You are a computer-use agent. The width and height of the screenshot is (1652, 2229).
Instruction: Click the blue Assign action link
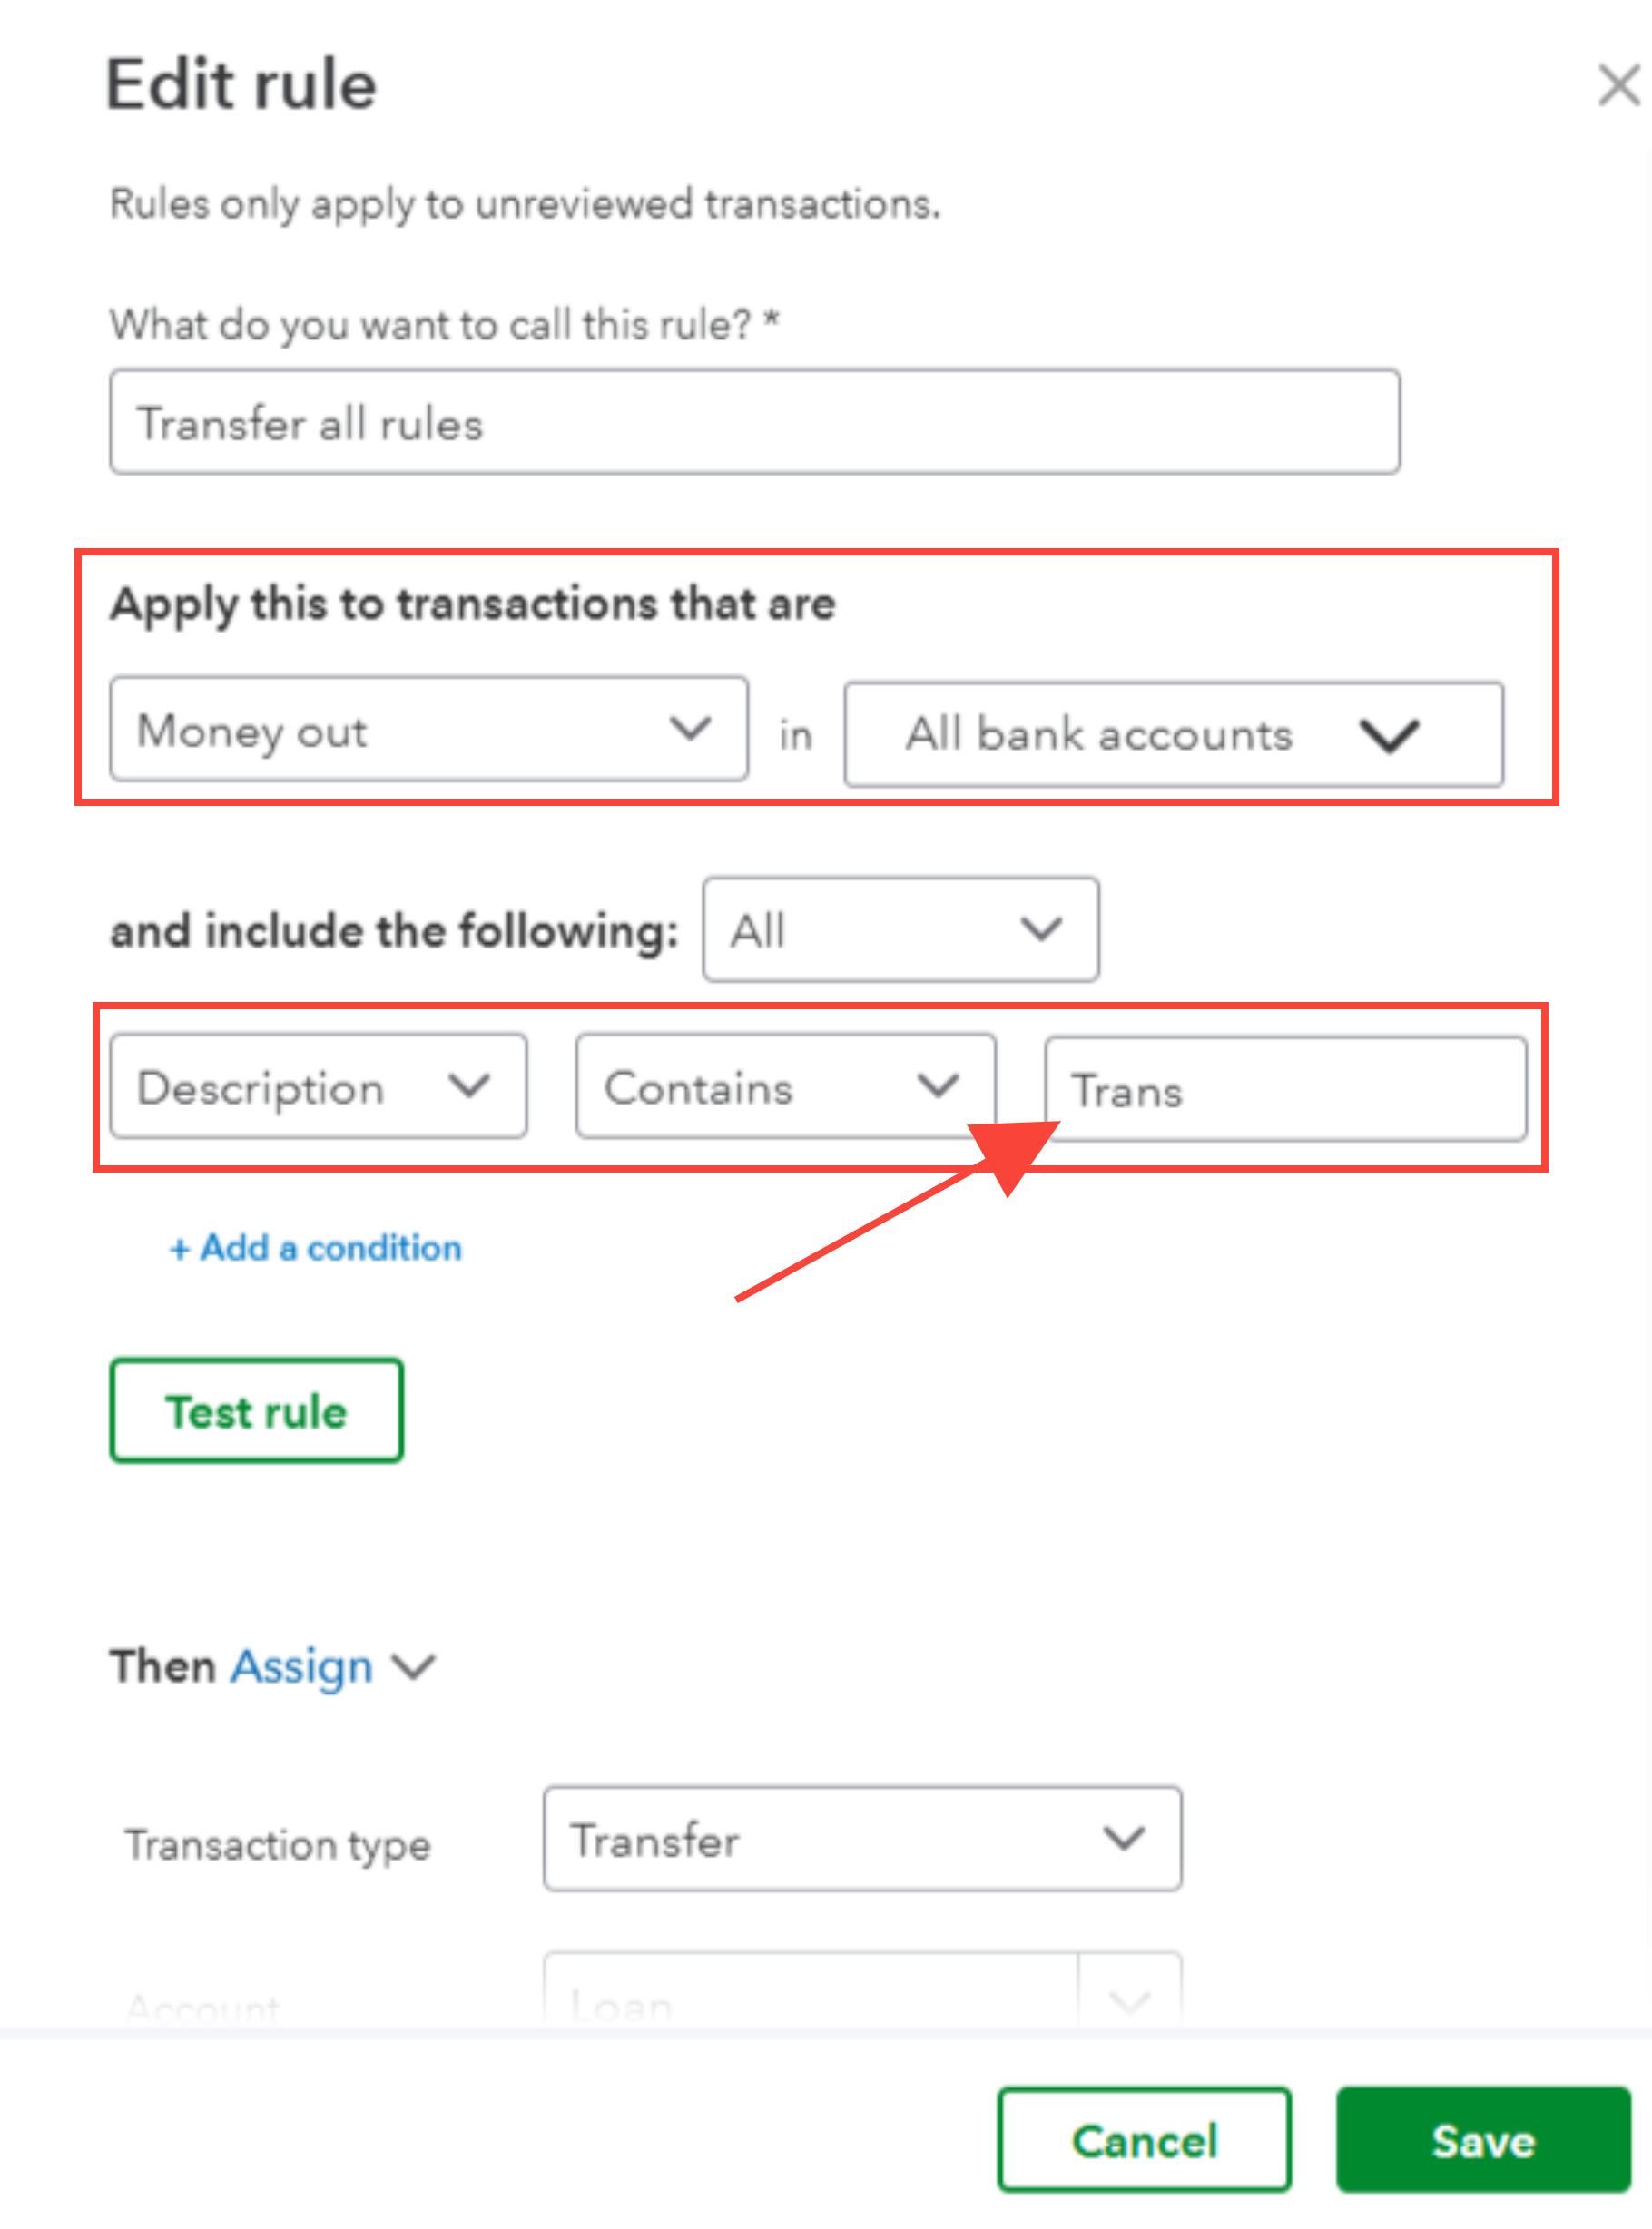302,1667
